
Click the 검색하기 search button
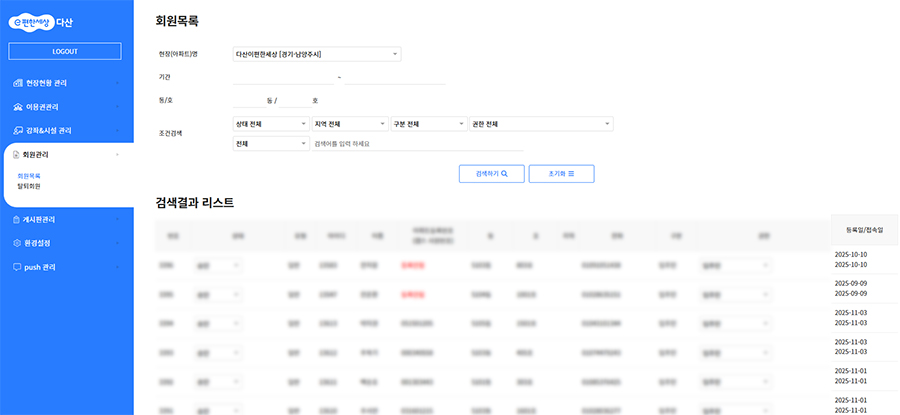491,173
